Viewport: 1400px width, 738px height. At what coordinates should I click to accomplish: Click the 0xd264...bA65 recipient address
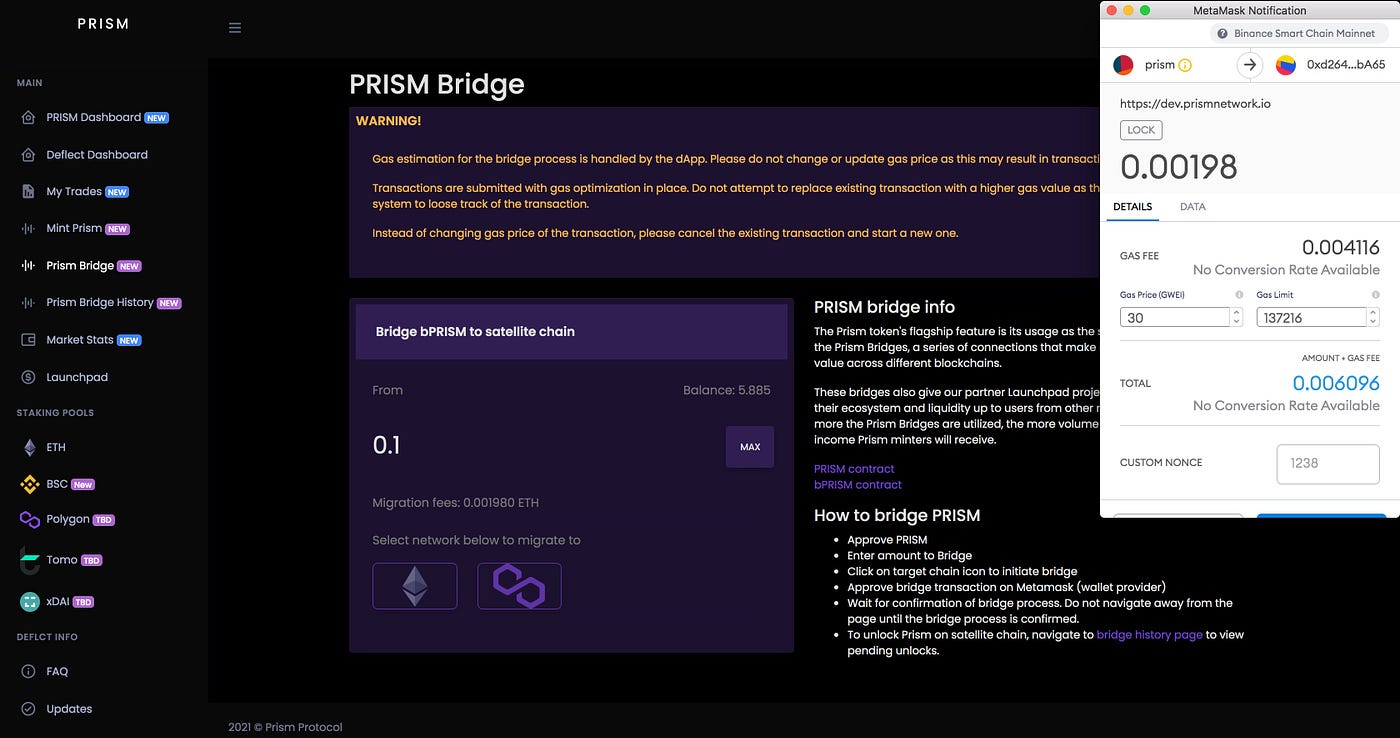(1346, 65)
